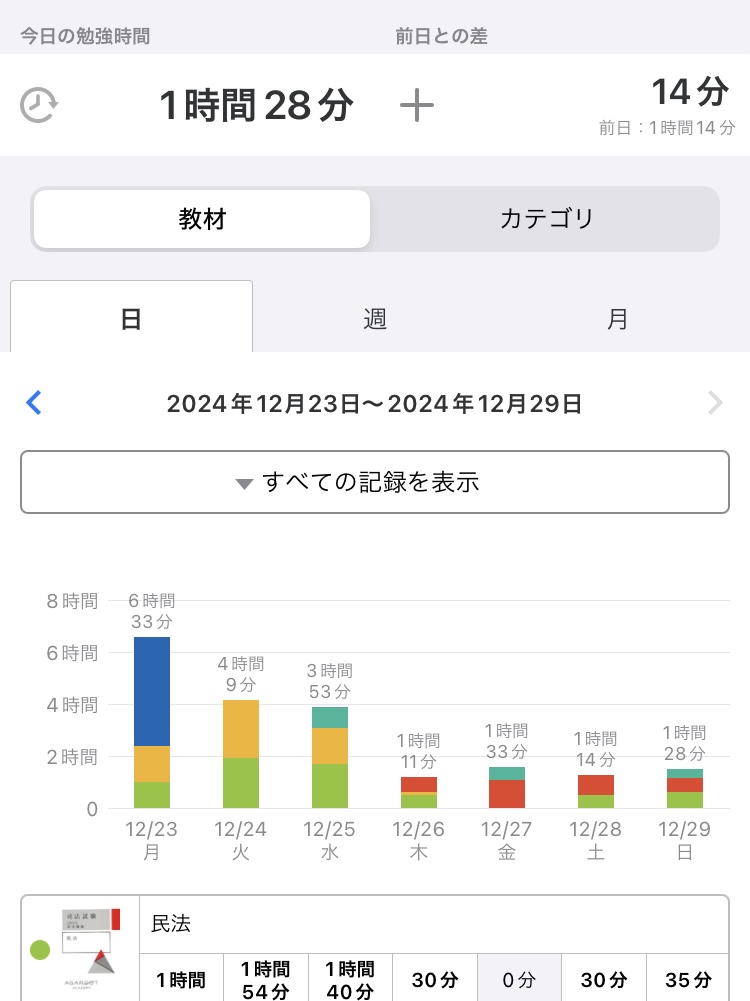This screenshot has height=1001, width=750.
Task: Tap the 12/27 Friday bar
Action: [x=507, y=788]
